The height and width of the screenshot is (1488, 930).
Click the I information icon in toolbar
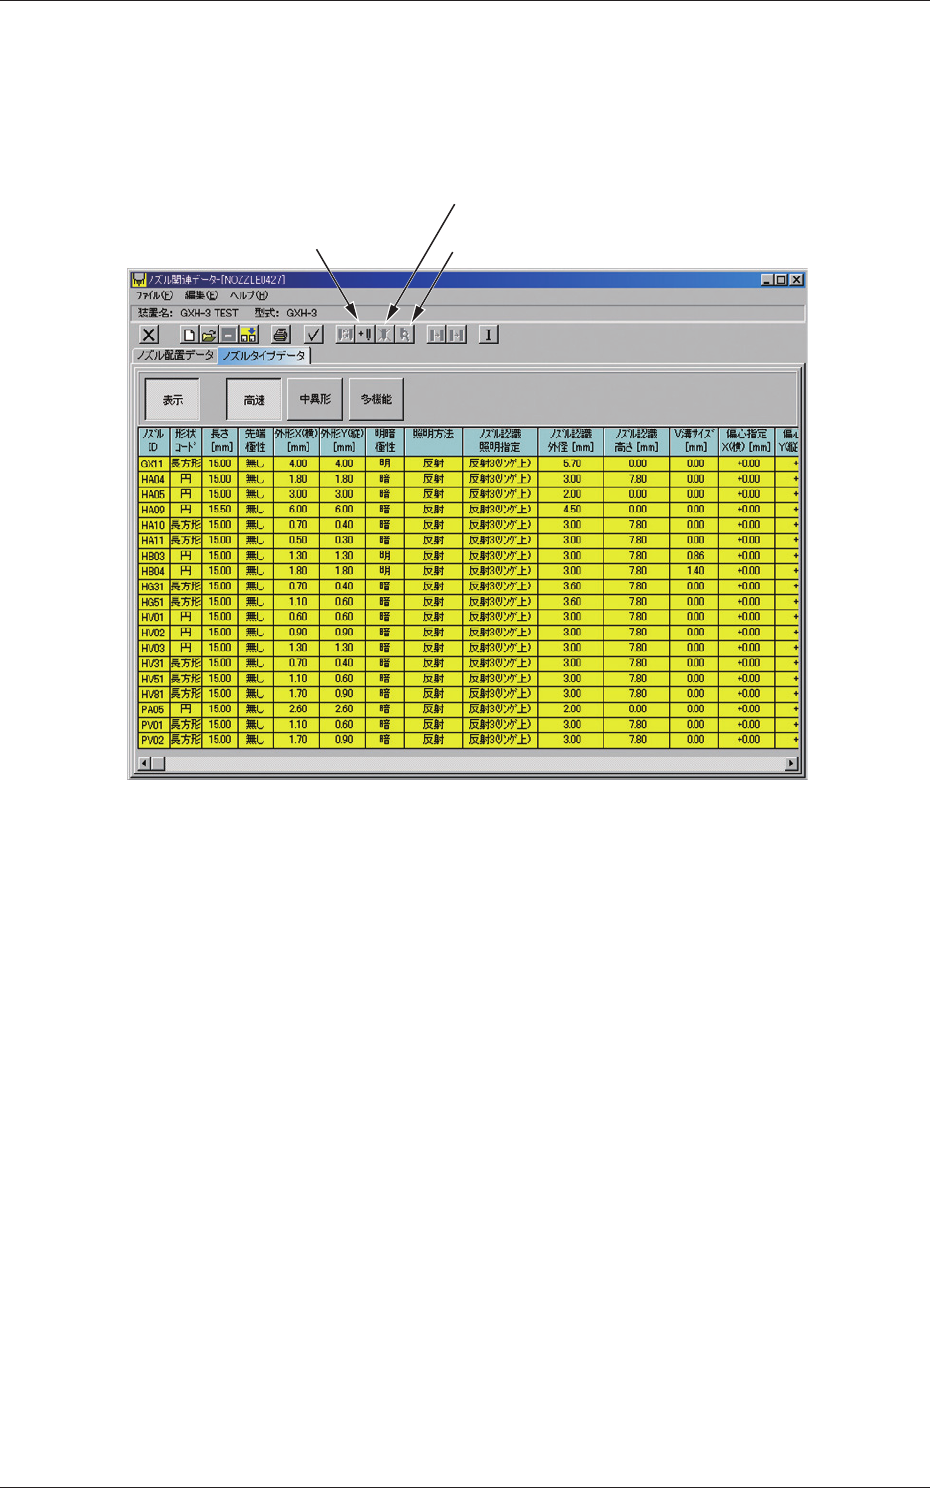click(x=488, y=335)
